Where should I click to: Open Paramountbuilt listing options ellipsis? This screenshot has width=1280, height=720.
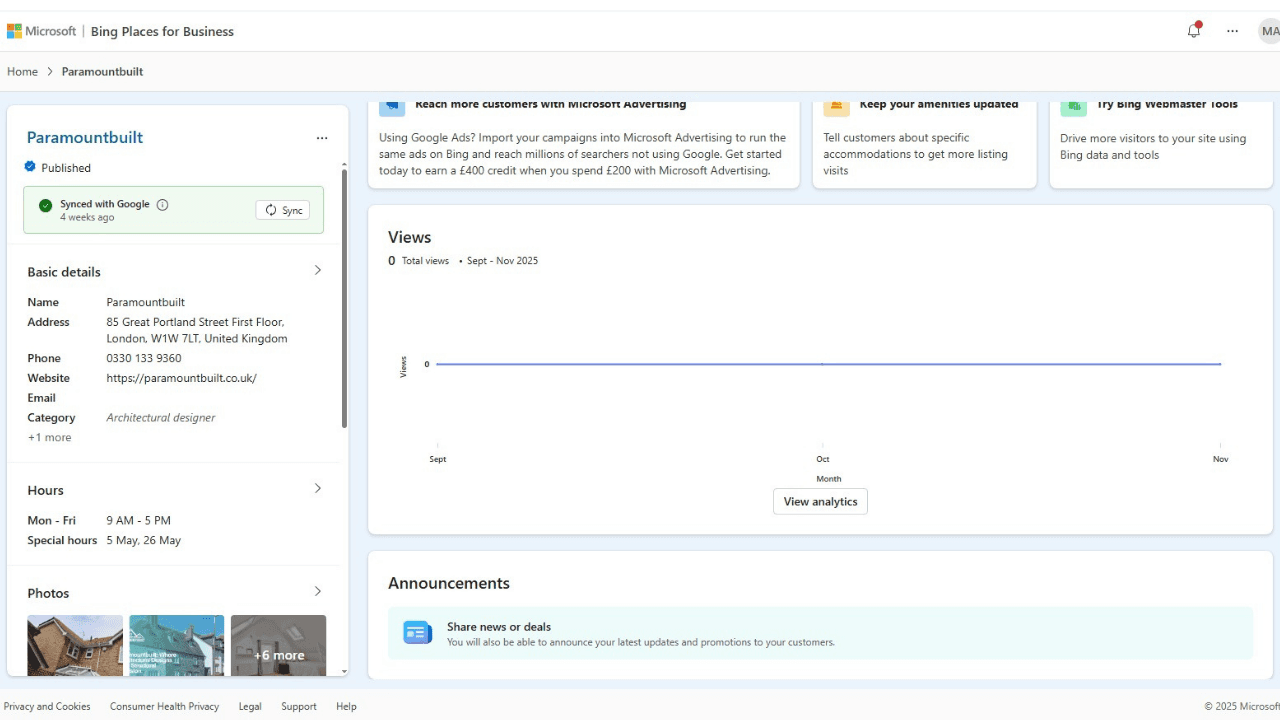click(321, 138)
